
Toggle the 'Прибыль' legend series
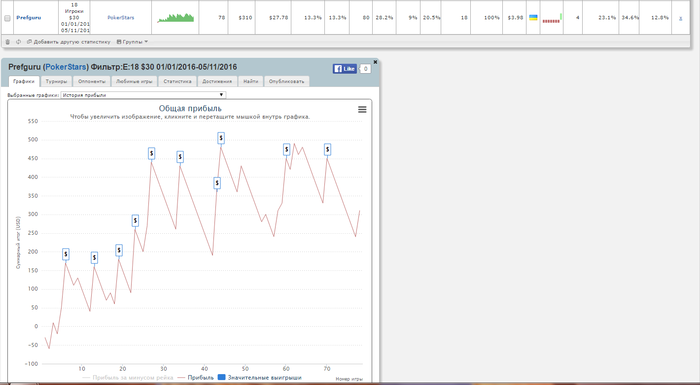coord(196,378)
